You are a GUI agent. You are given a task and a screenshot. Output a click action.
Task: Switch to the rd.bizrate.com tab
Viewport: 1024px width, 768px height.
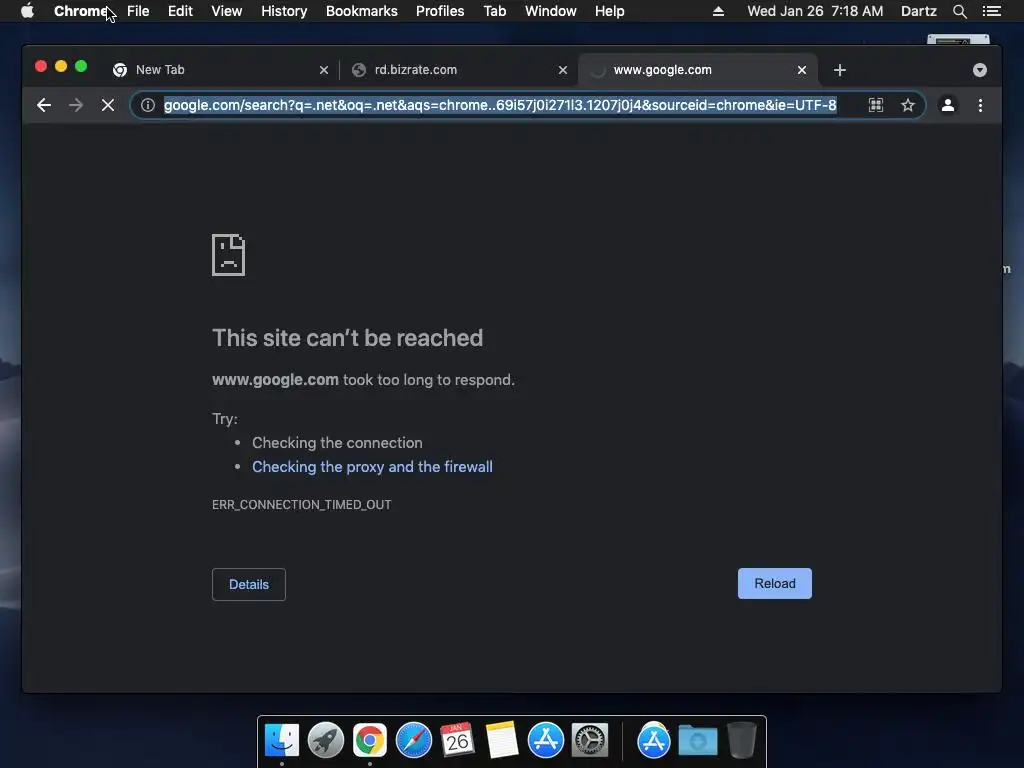tap(459, 70)
